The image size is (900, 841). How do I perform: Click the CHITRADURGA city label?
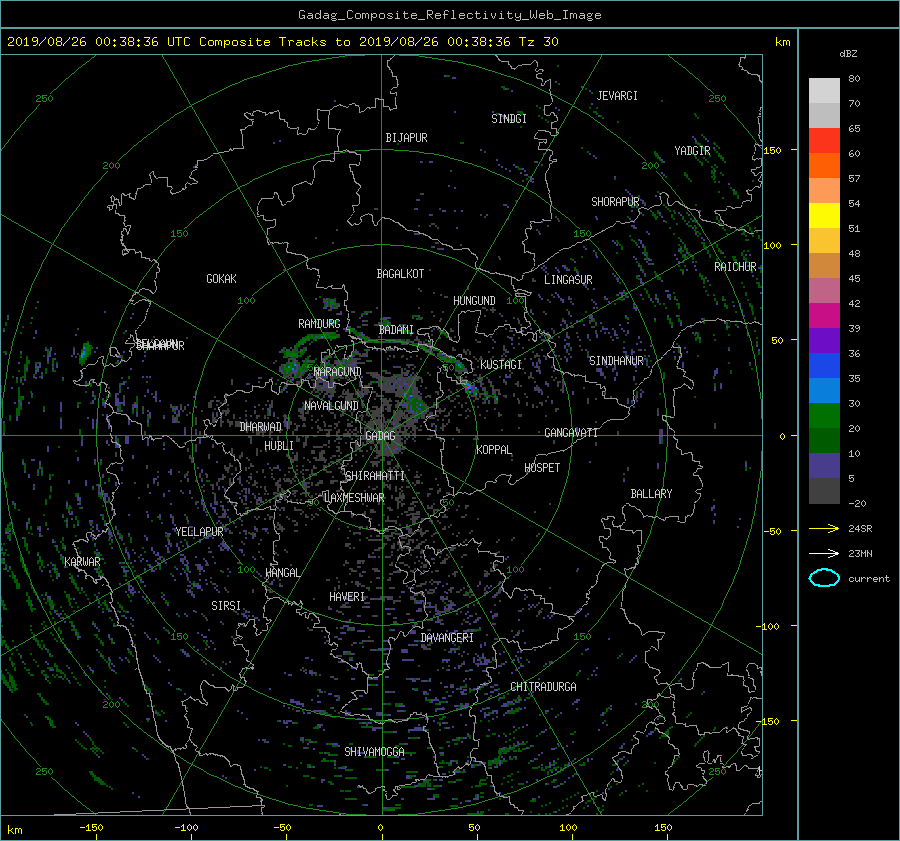tap(543, 687)
